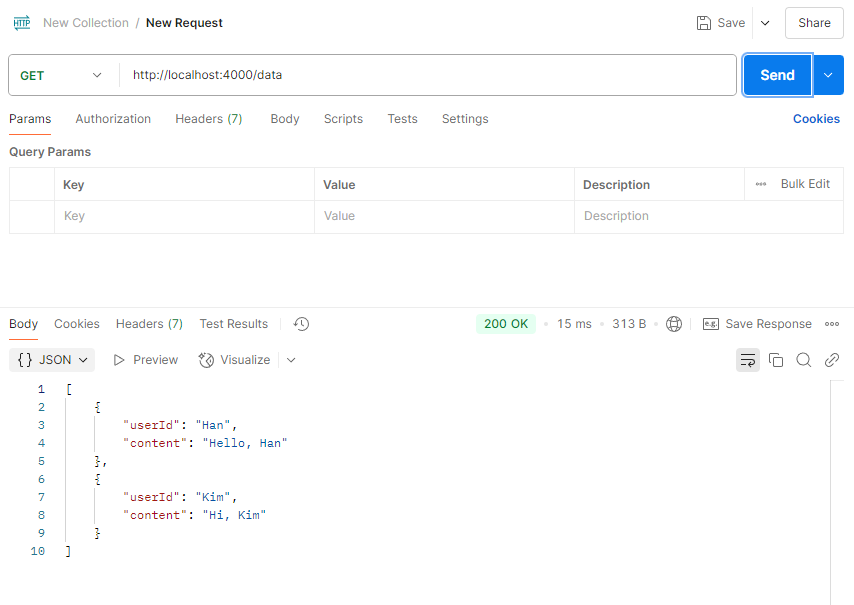Image resolution: width=854 pixels, height=605 pixels.
Task: Open the Settings tab
Action: [x=465, y=119]
